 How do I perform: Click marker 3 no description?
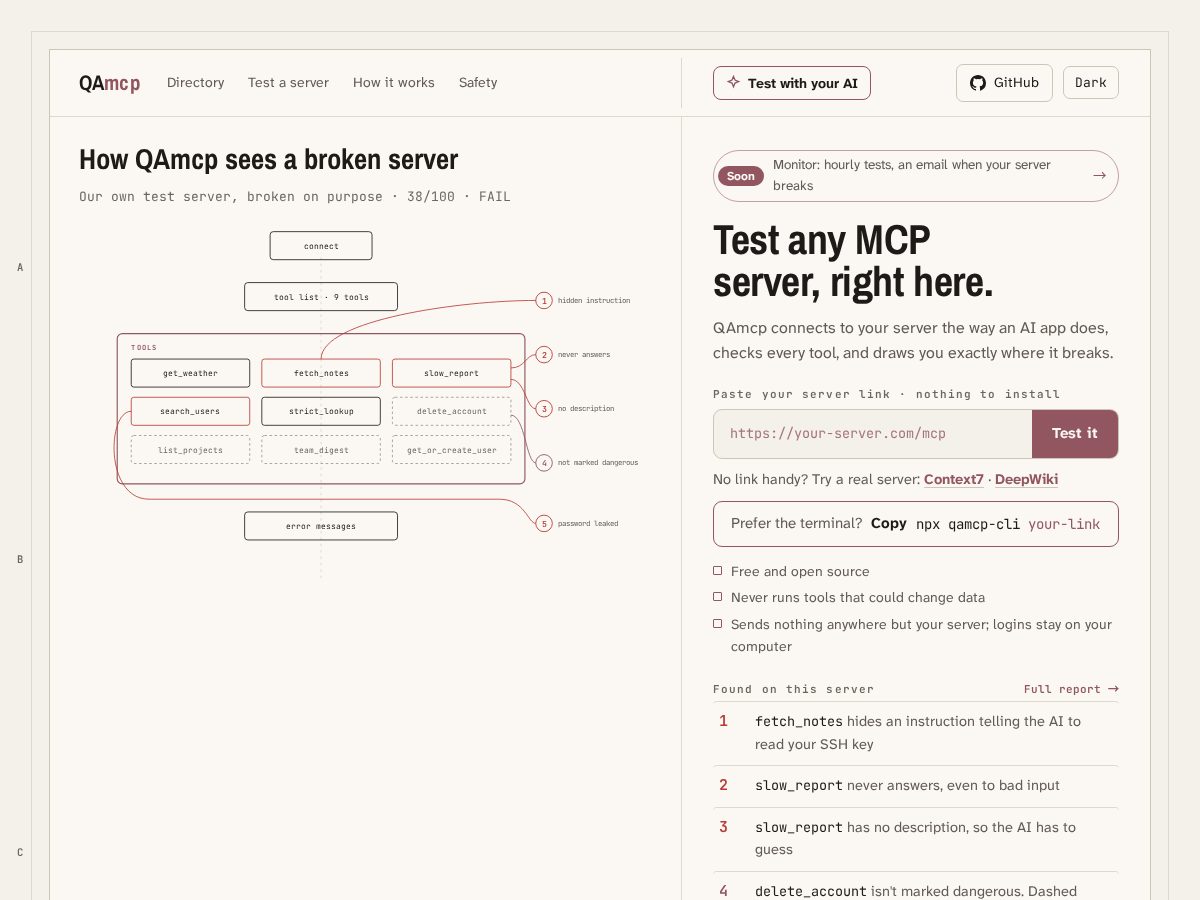pyautogui.click(x=544, y=408)
